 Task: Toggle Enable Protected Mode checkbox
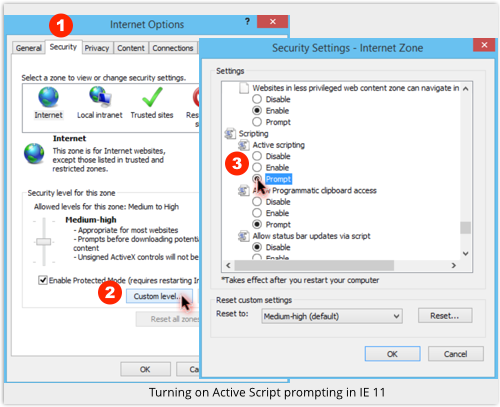point(43,280)
